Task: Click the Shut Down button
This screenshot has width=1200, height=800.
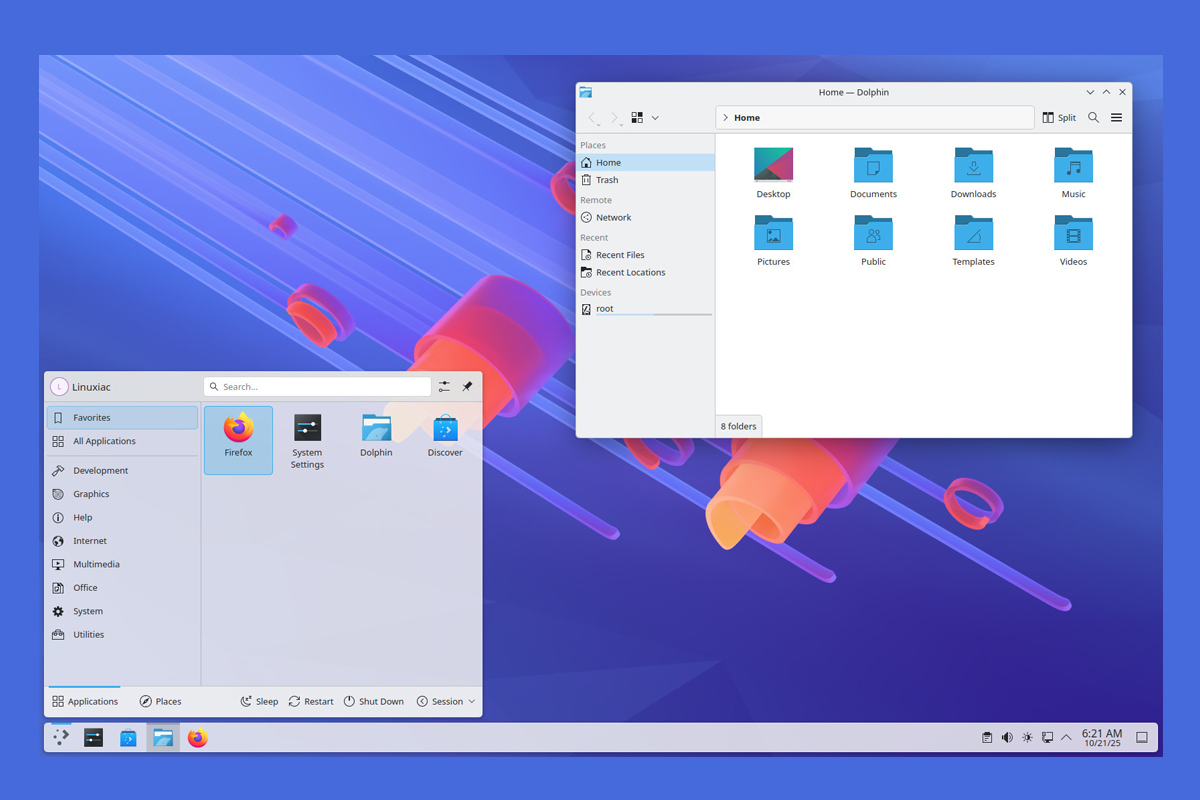Action: click(374, 701)
